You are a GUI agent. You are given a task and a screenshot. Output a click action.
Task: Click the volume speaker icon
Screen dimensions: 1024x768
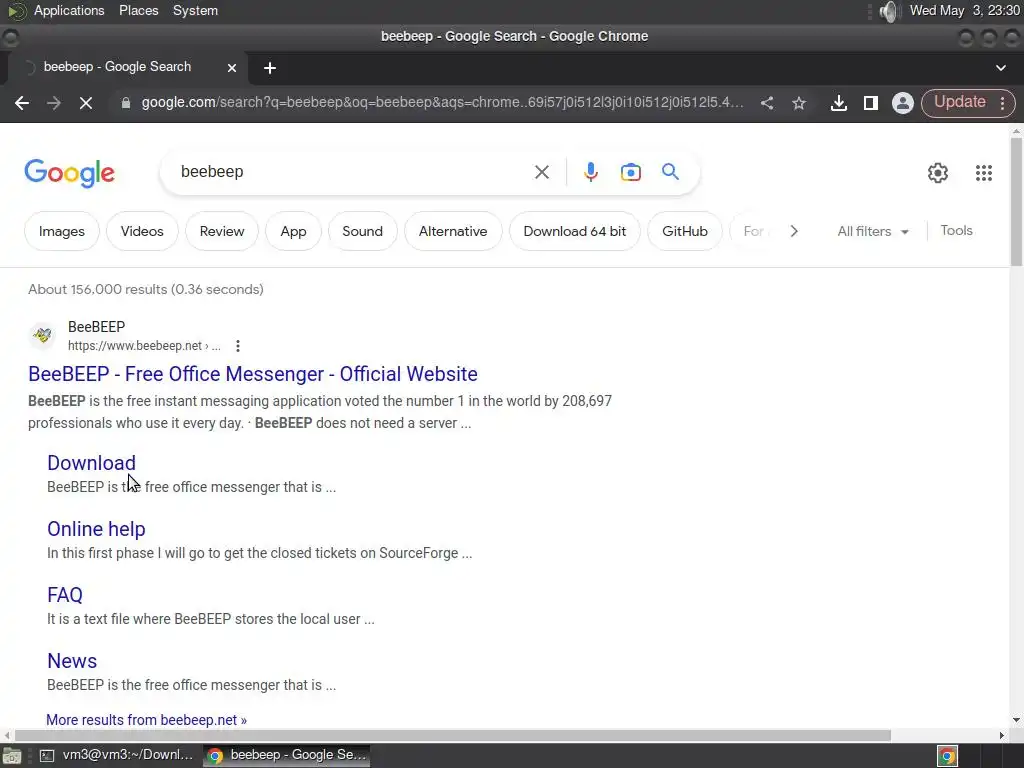point(888,11)
